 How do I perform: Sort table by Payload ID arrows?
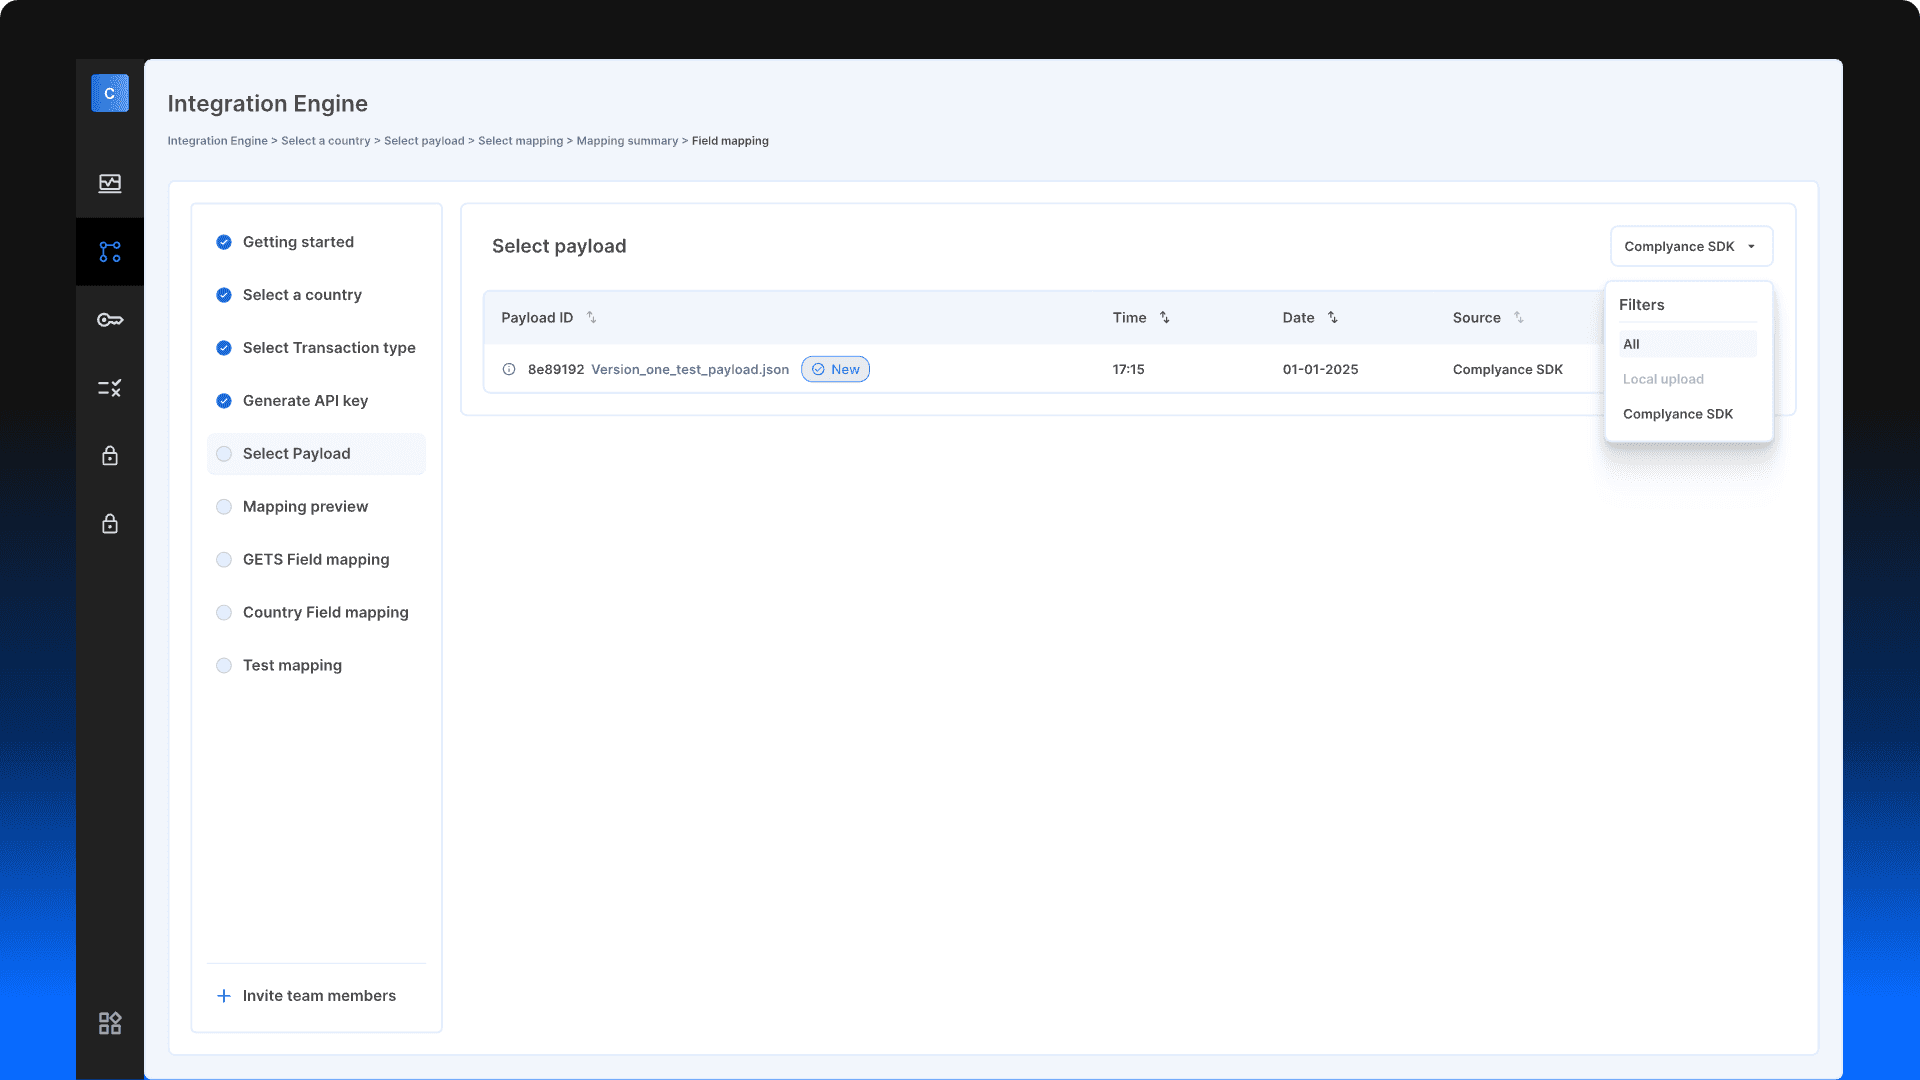(x=591, y=318)
